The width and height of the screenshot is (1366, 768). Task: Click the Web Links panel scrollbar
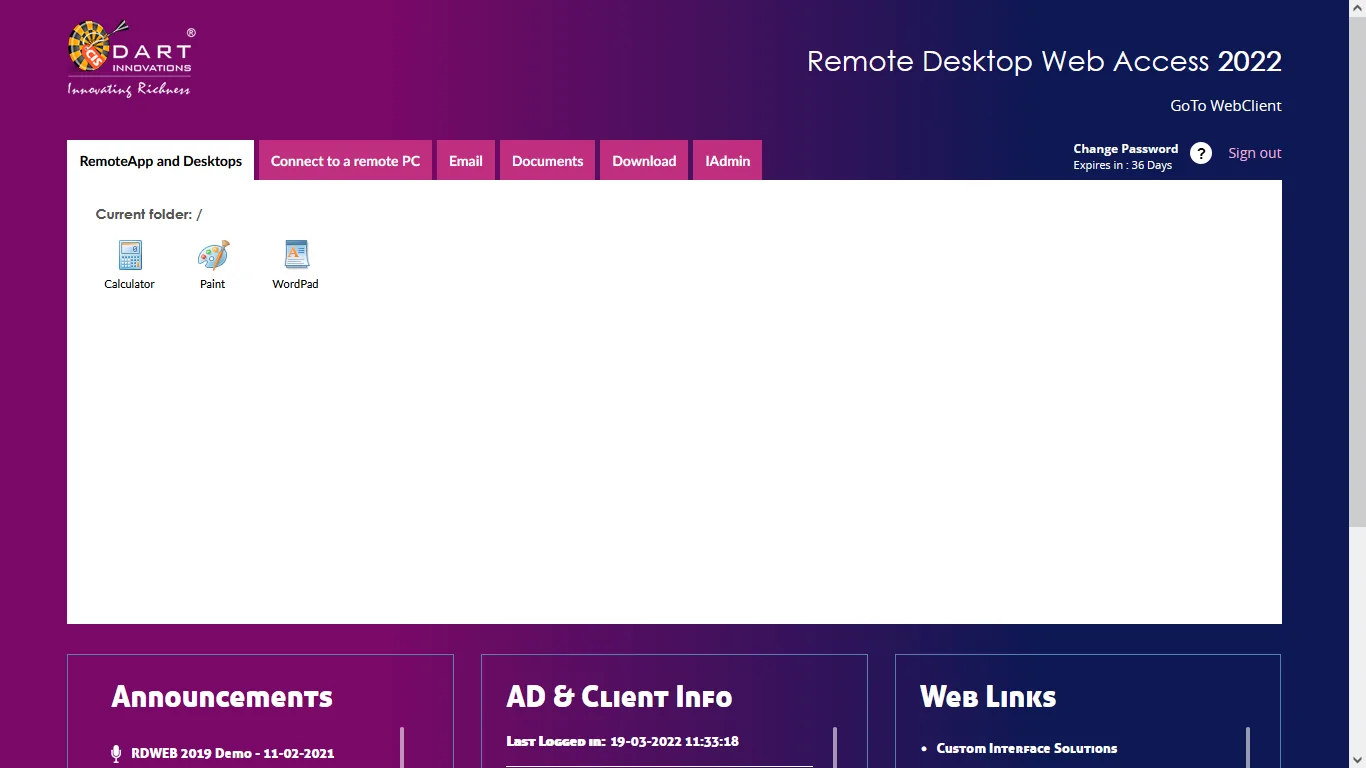pyautogui.click(x=1248, y=747)
